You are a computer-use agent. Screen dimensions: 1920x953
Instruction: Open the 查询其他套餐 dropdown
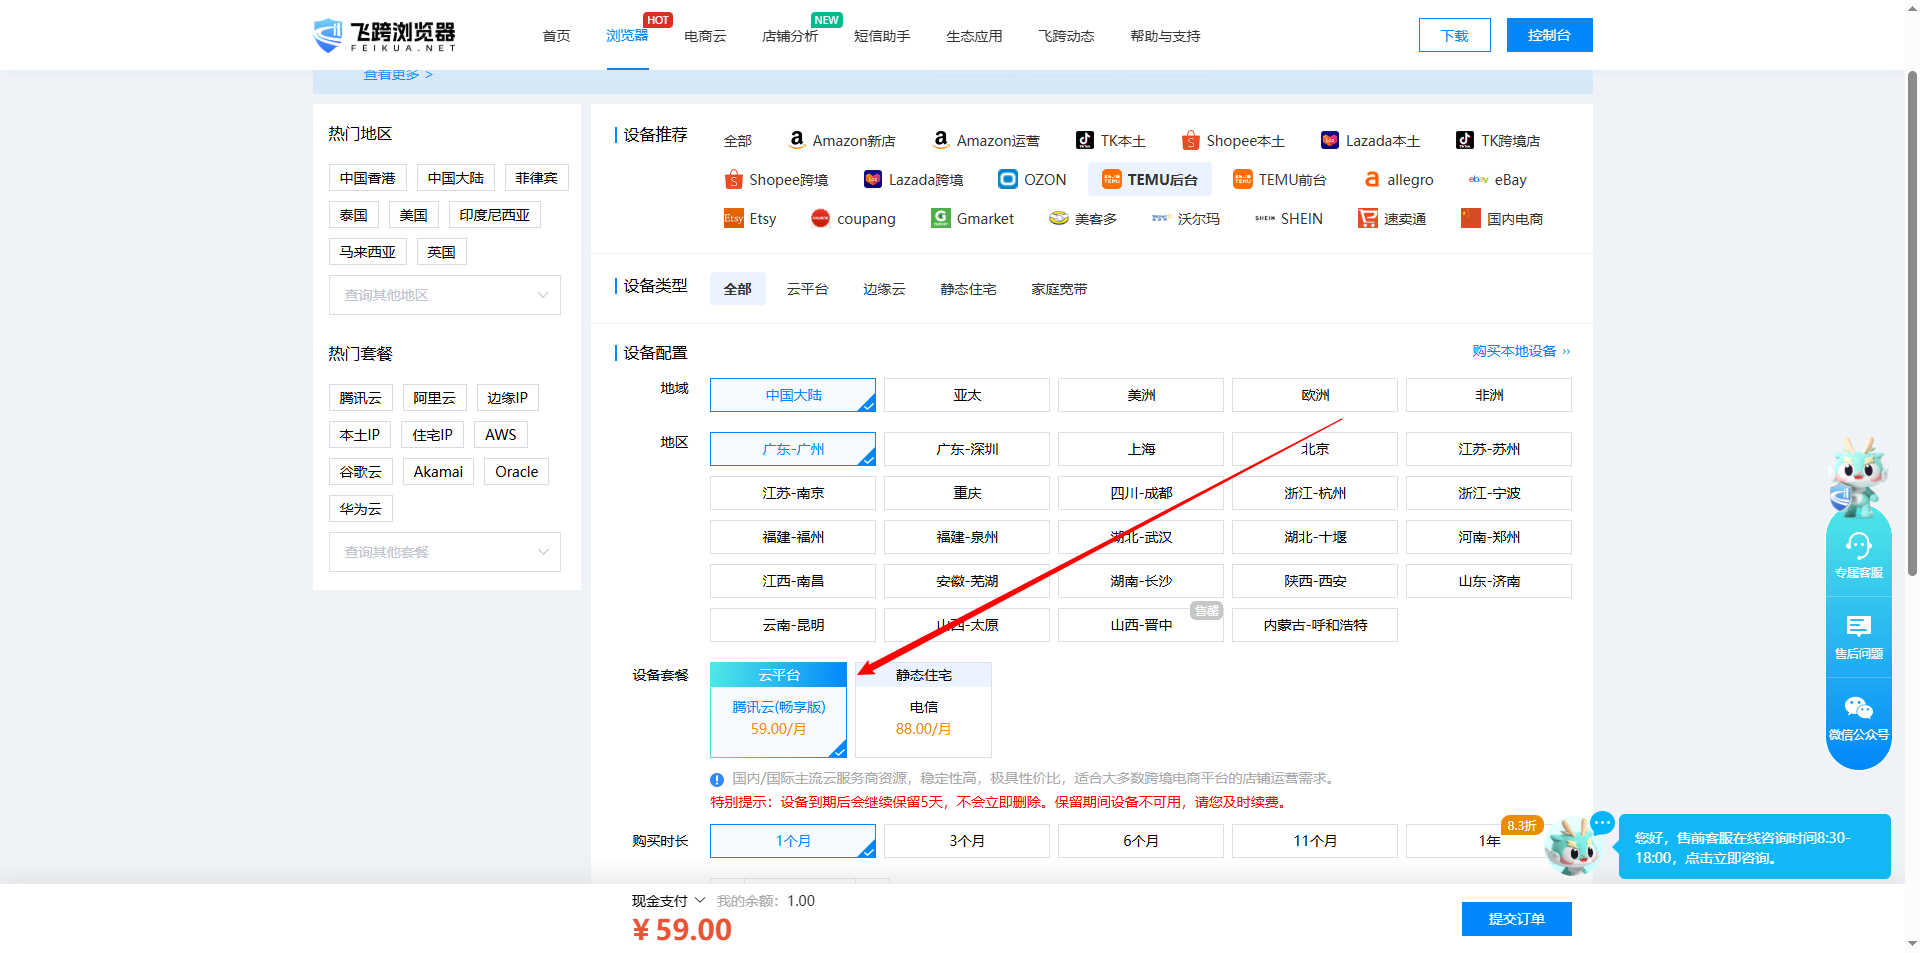445,552
